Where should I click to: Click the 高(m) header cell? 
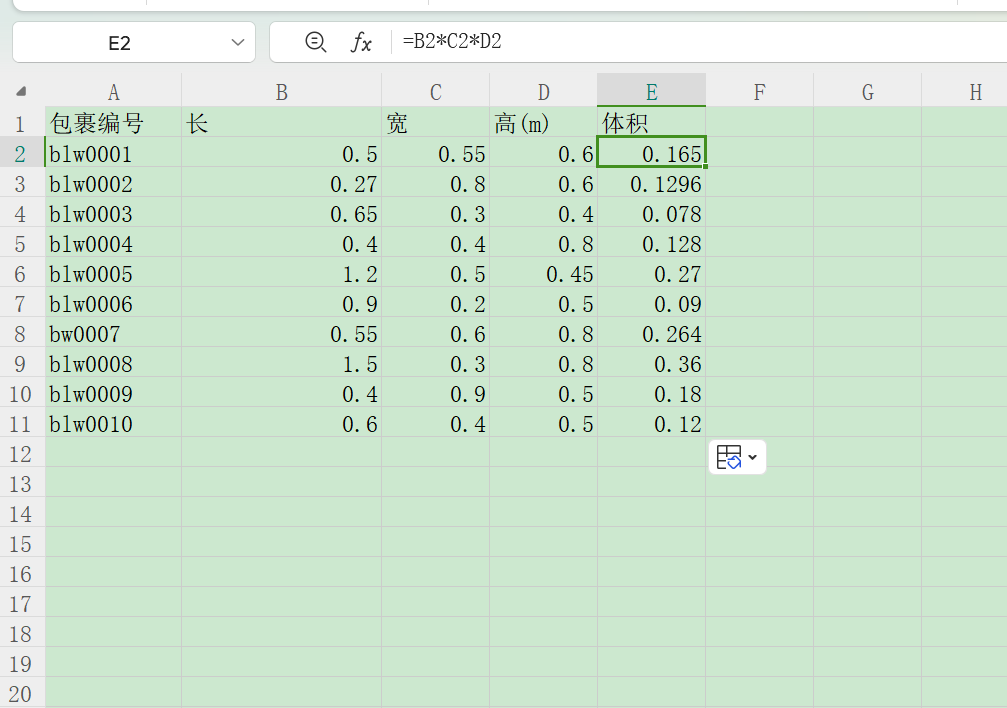tap(543, 122)
